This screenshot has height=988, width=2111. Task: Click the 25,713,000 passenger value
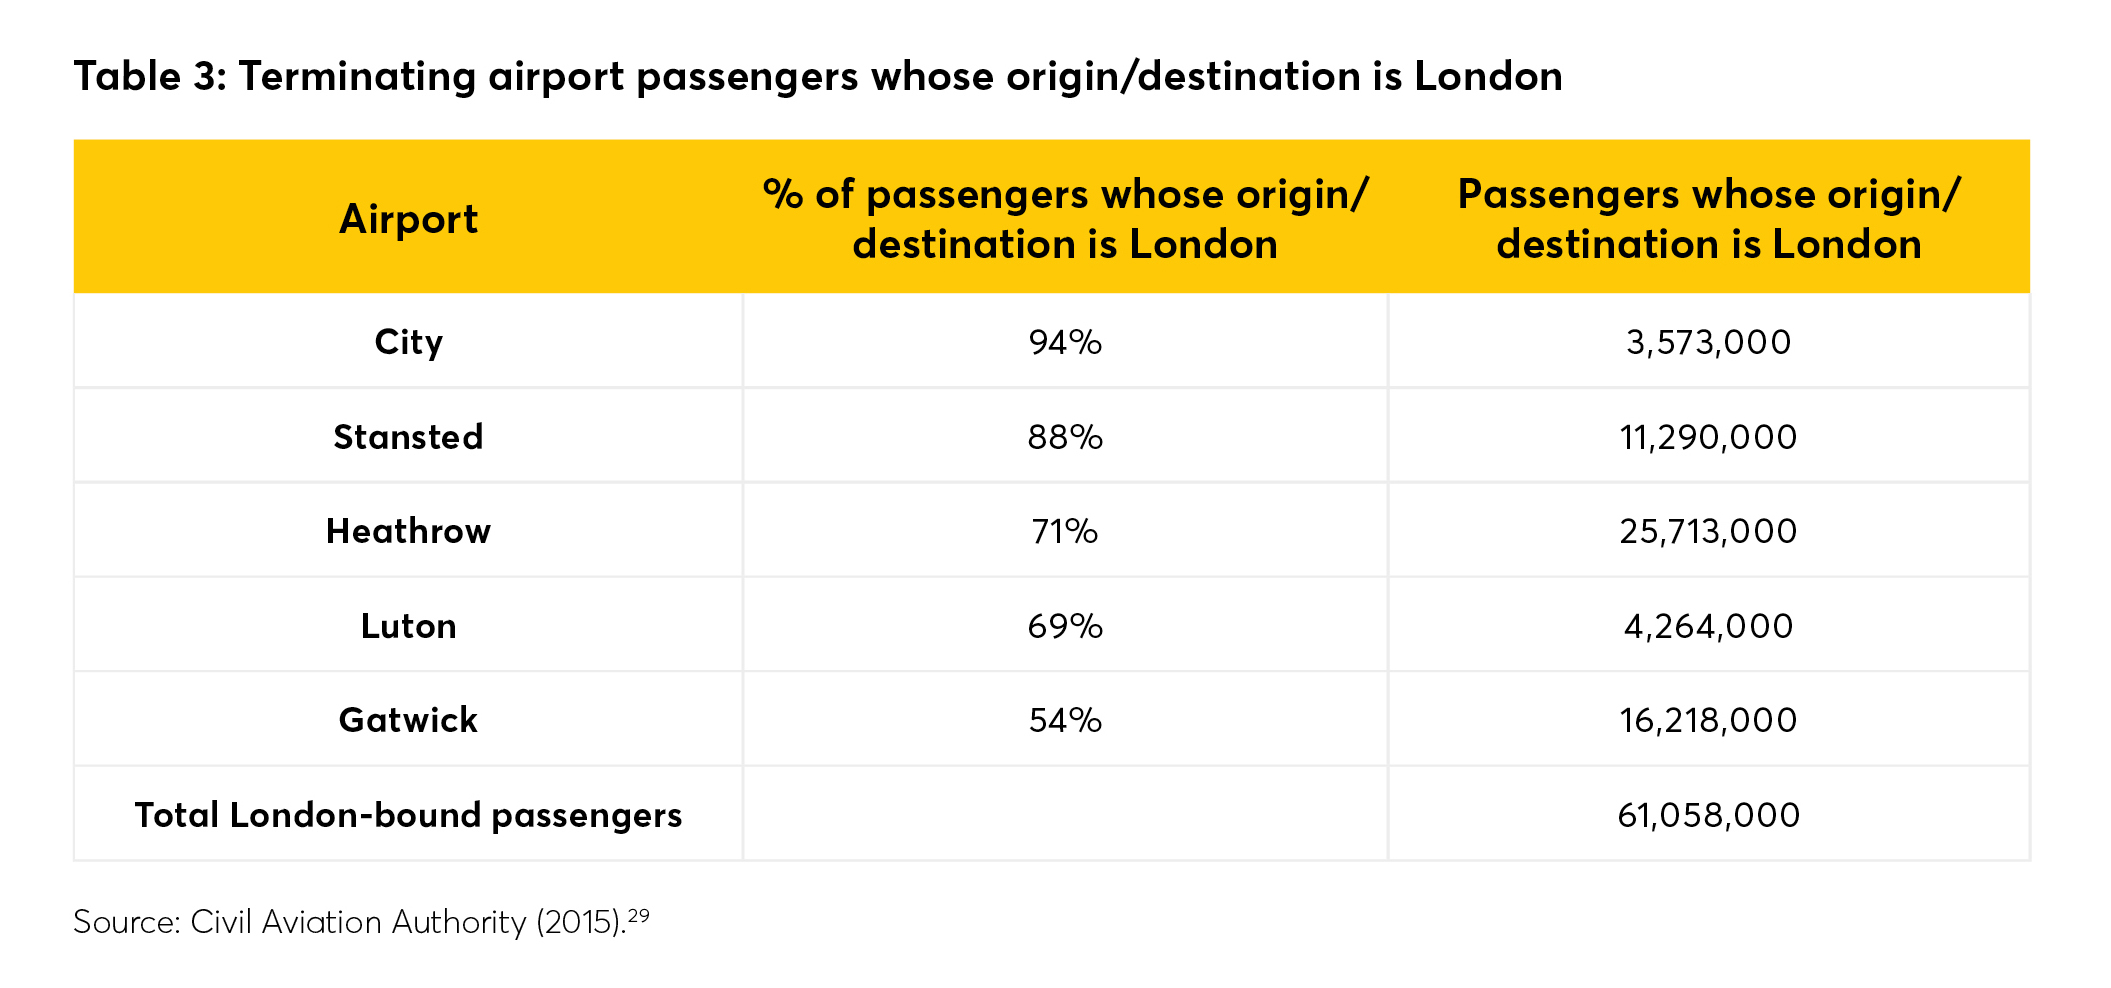(1708, 531)
